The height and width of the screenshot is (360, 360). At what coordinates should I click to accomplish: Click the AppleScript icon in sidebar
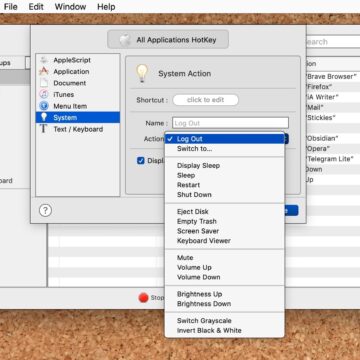(x=44, y=60)
